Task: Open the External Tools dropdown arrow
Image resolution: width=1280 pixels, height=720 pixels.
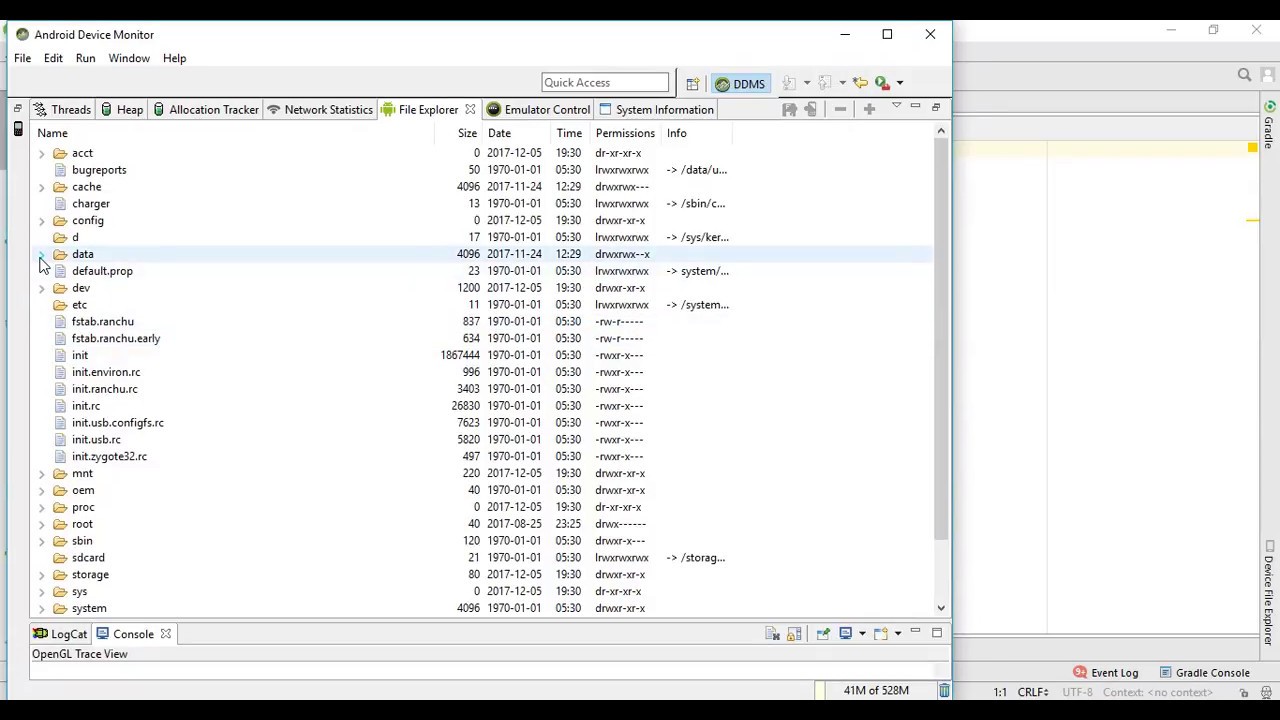Action: click(x=899, y=83)
